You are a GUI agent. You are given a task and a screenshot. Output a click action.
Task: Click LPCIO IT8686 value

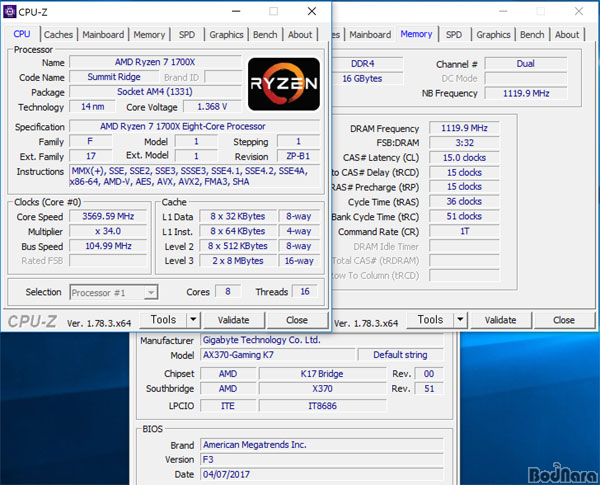322,405
